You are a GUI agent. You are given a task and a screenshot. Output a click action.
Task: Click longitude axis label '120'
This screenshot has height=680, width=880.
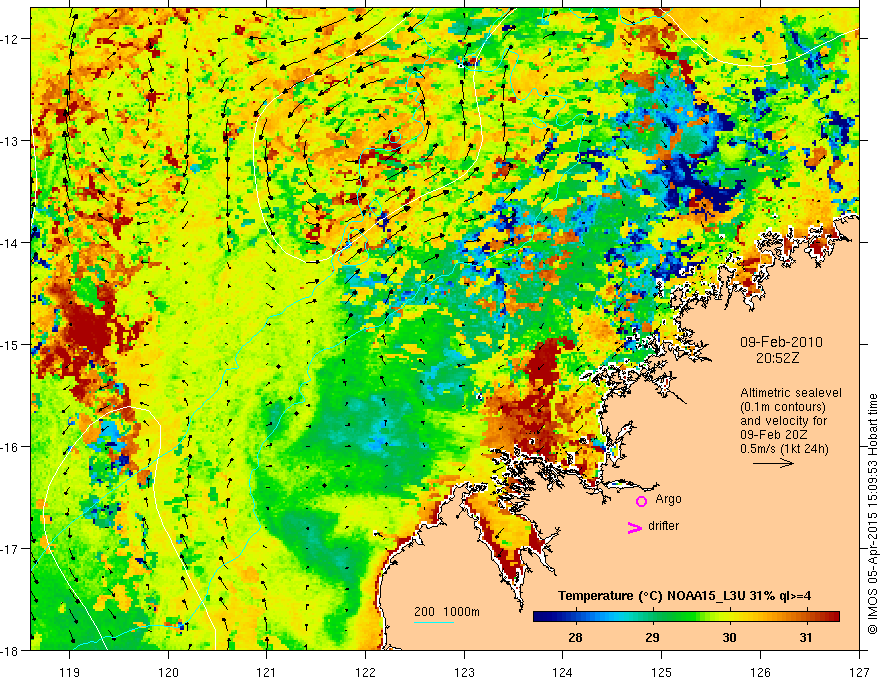pos(168,672)
